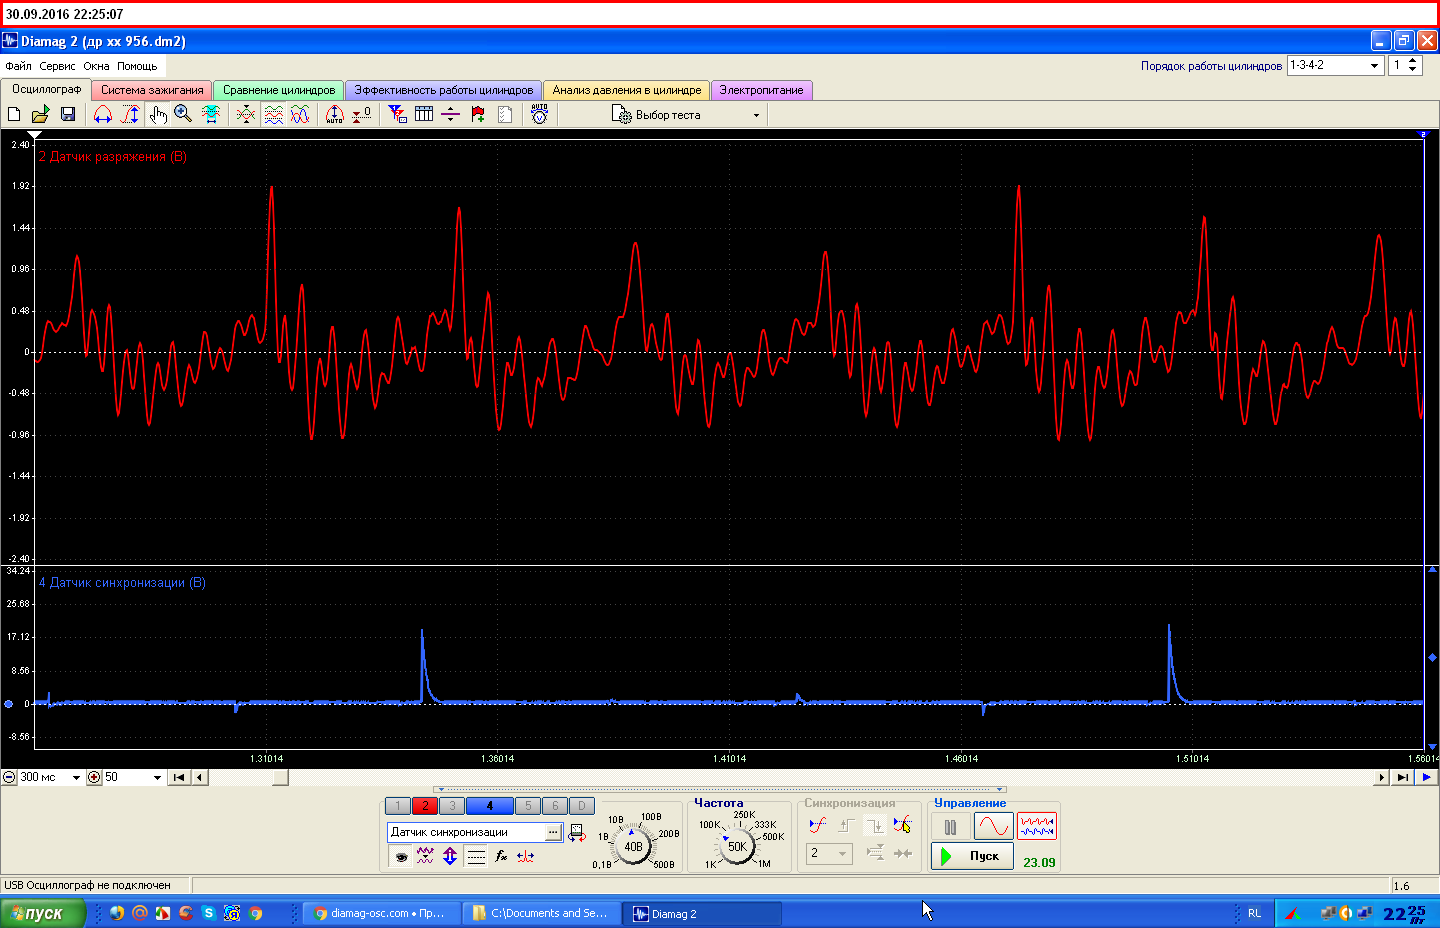1440x928 pixels.
Task: Open the cylinder firing order 1-3-4-2 dropdown
Action: [x=1374, y=65]
